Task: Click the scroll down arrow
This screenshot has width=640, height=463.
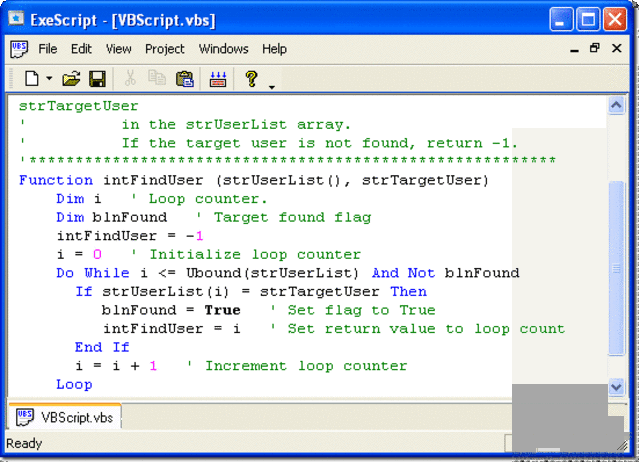Action: pyautogui.click(x=616, y=386)
